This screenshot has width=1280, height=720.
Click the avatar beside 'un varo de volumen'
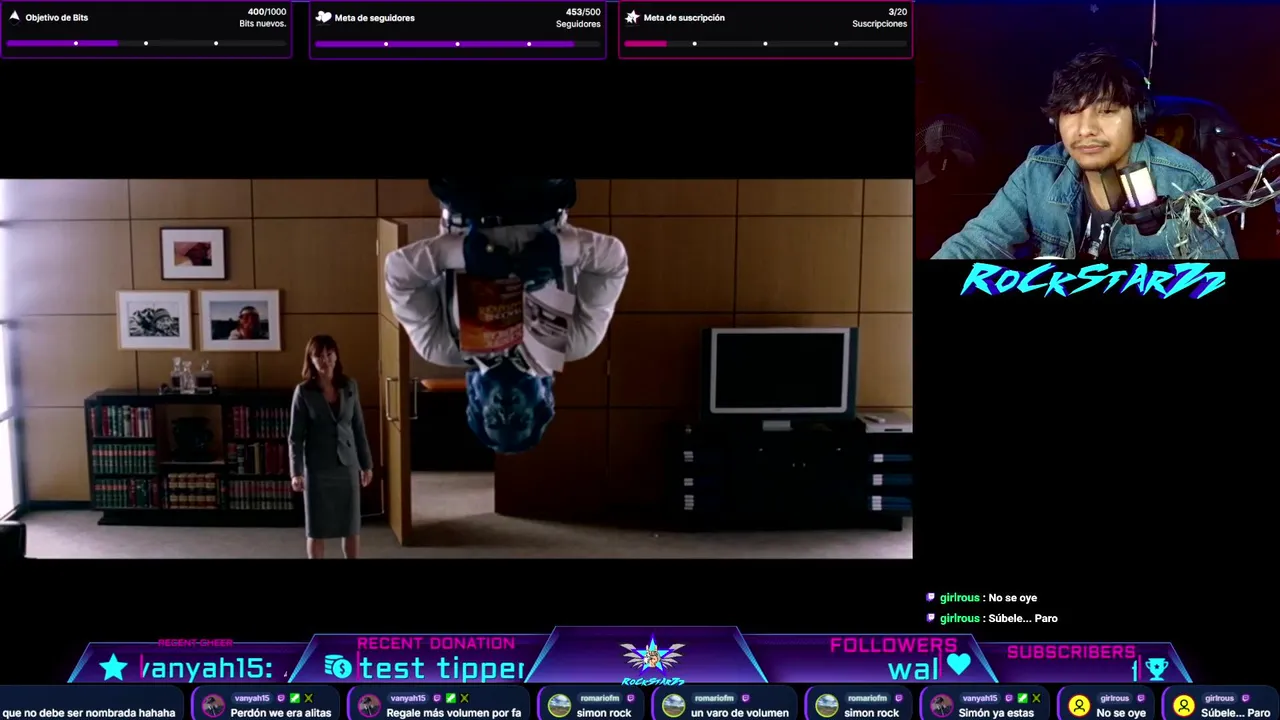(x=674, y=706)
